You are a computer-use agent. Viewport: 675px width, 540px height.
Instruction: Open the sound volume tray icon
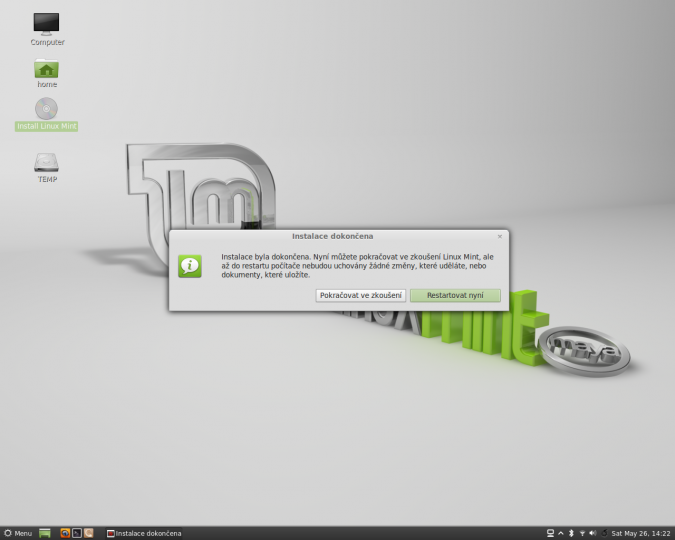(x=593, y=533)
